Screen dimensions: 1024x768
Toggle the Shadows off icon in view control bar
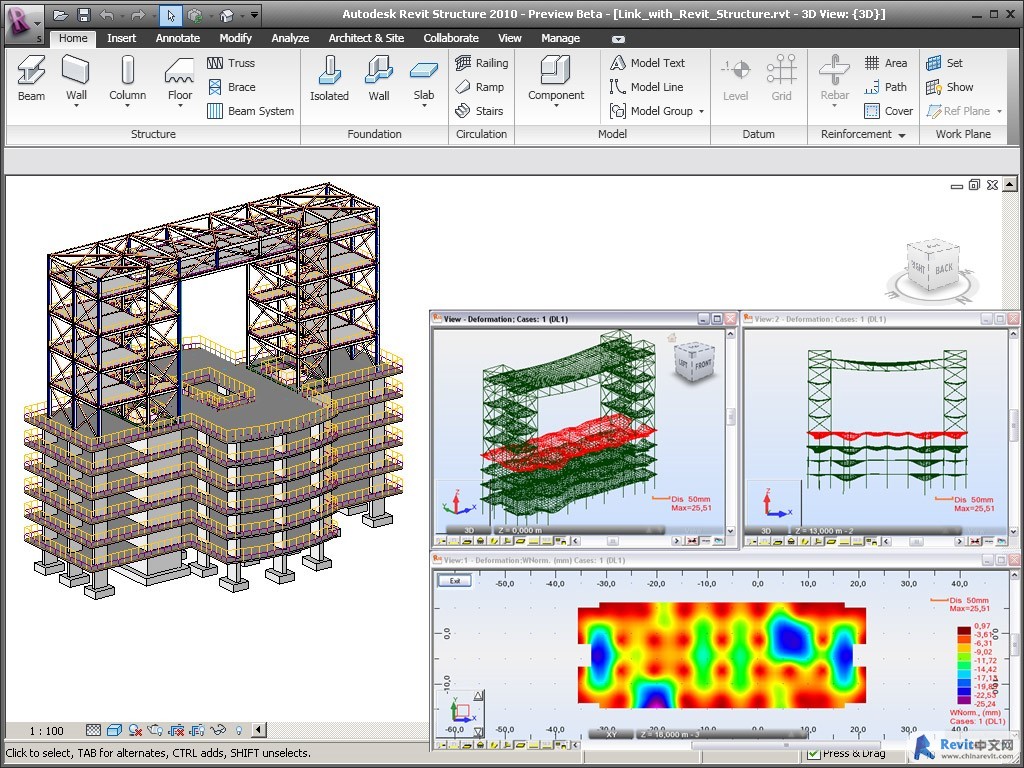[135, 730]
